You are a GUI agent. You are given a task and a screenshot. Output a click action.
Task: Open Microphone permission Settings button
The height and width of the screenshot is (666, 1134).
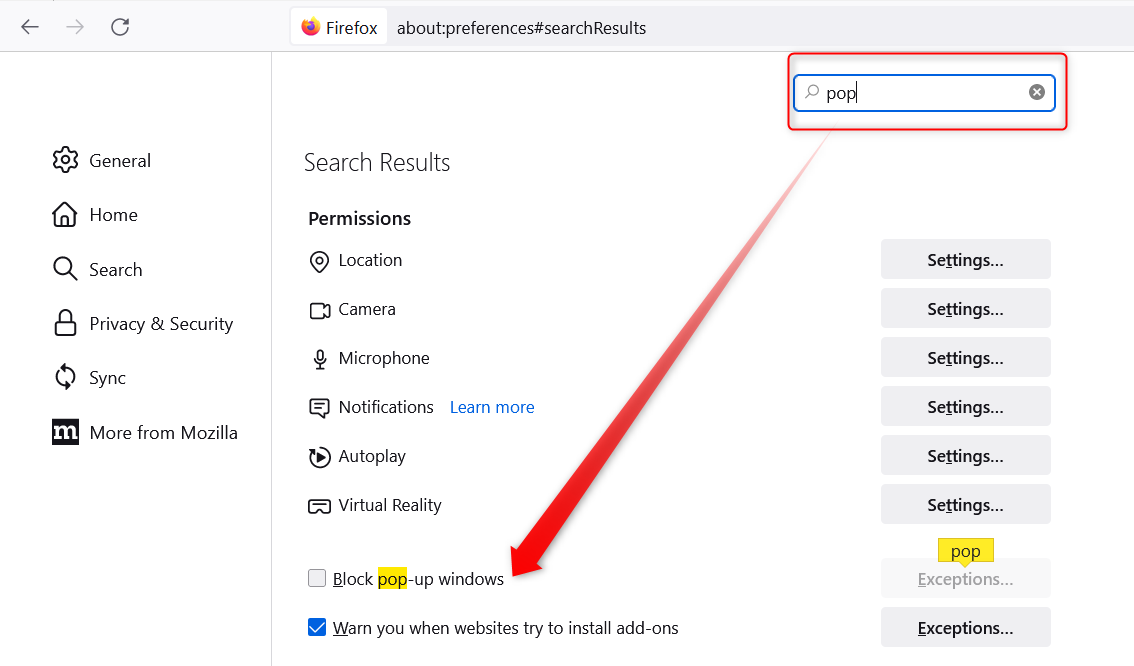tap(965, 358)
